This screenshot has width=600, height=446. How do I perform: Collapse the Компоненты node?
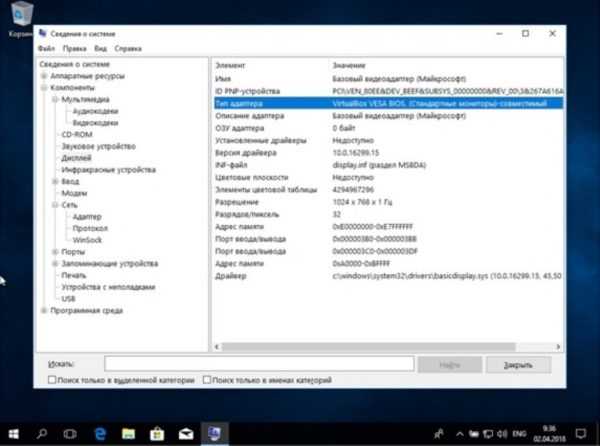click(x=44, y=88)
